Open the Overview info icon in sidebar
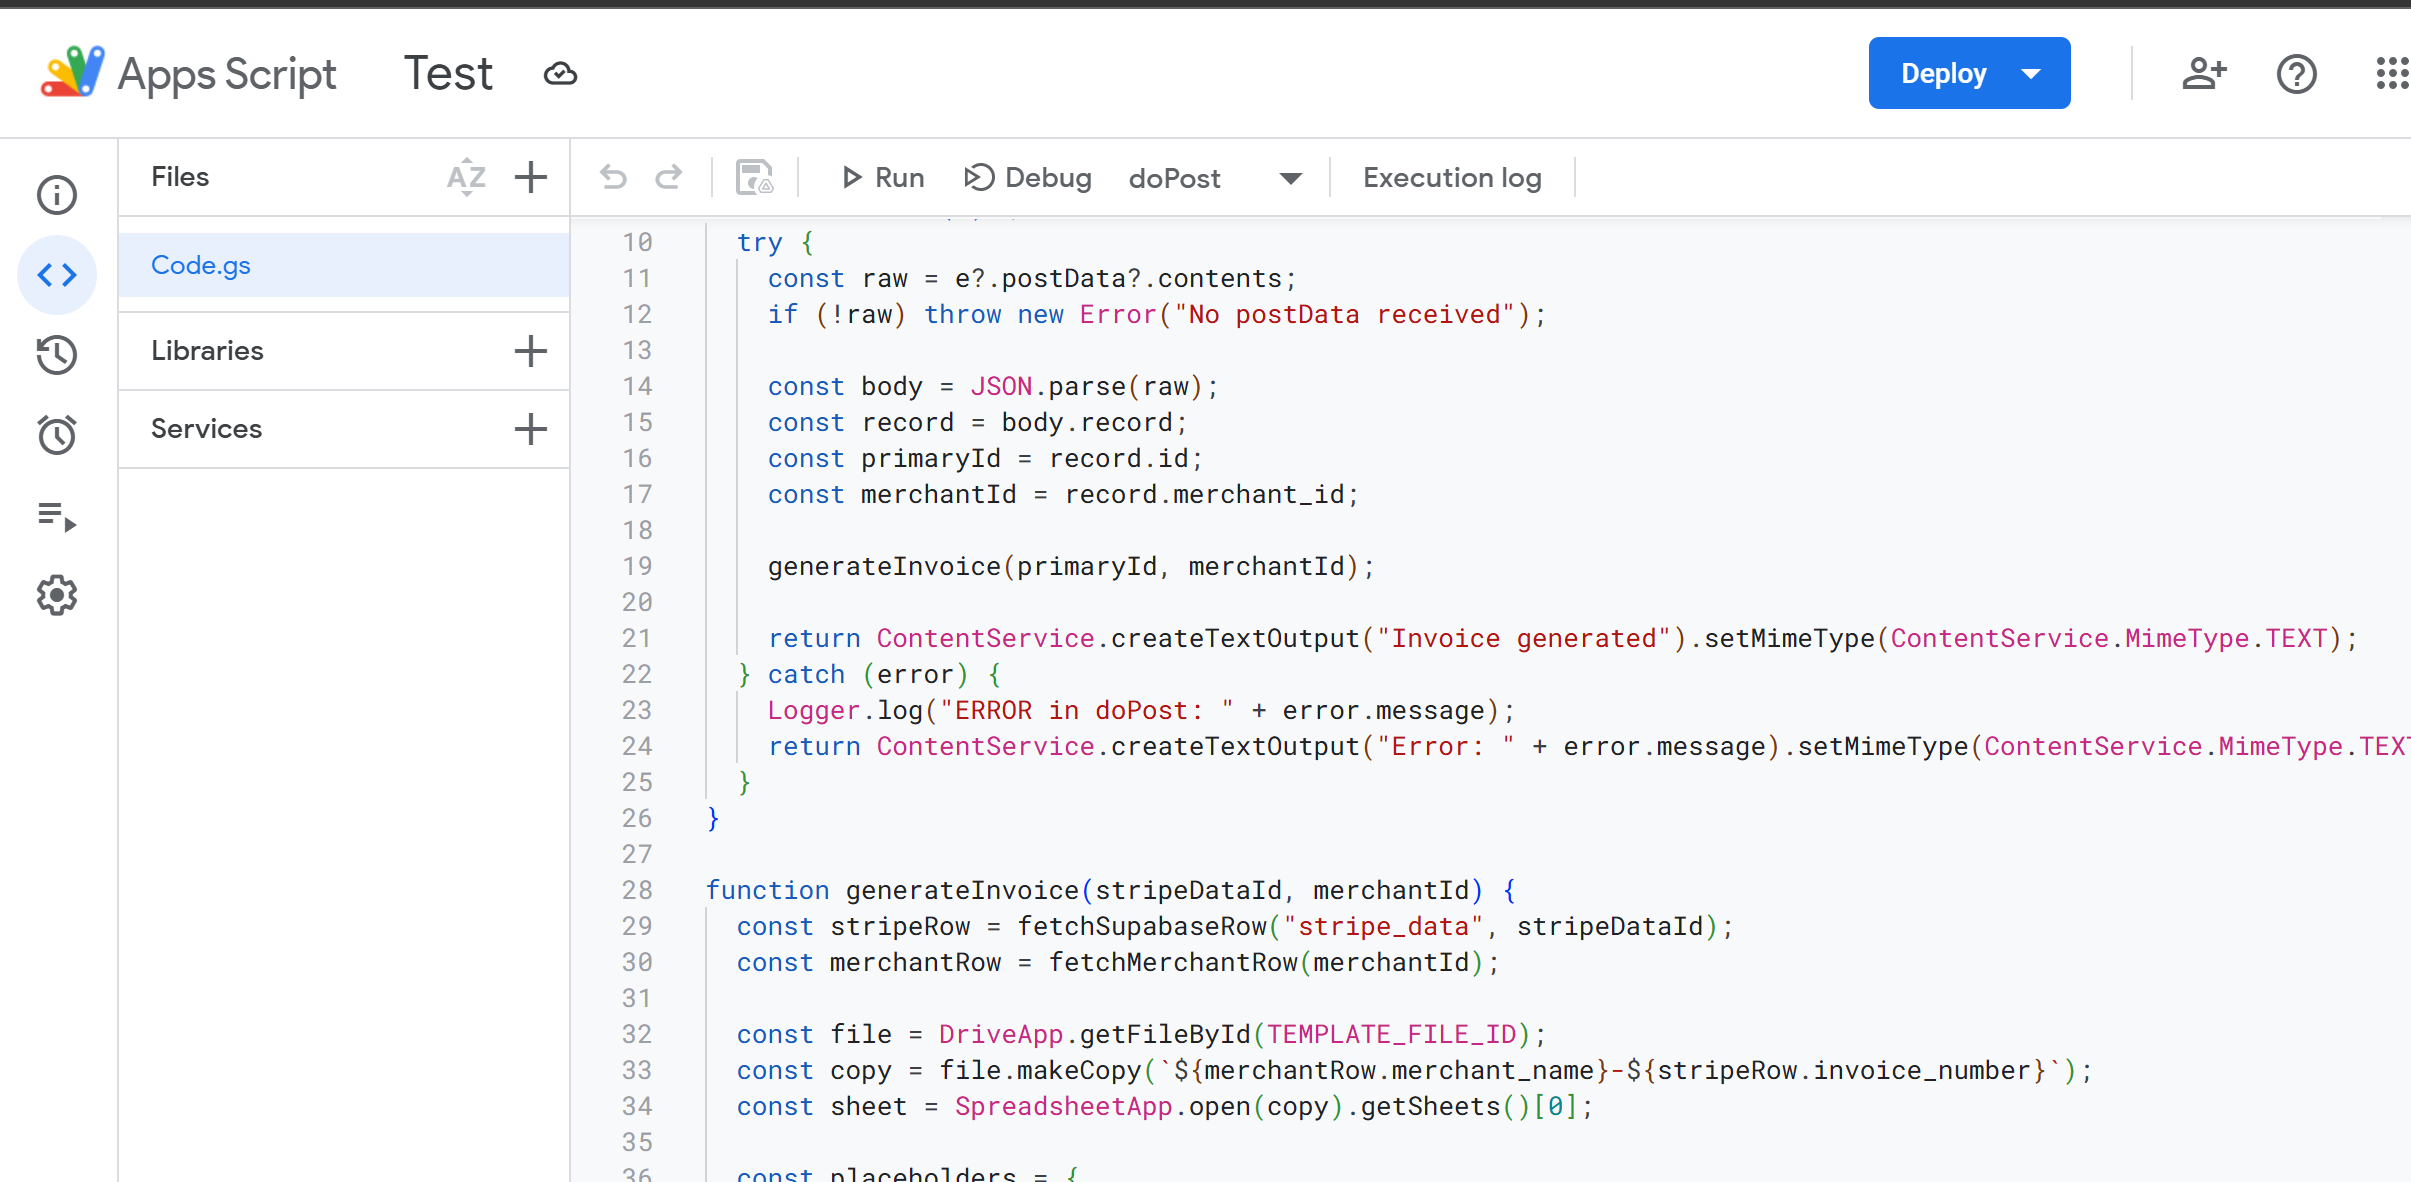The width and height of the screenshot is (2411, 1182). [x=57, y=195]
